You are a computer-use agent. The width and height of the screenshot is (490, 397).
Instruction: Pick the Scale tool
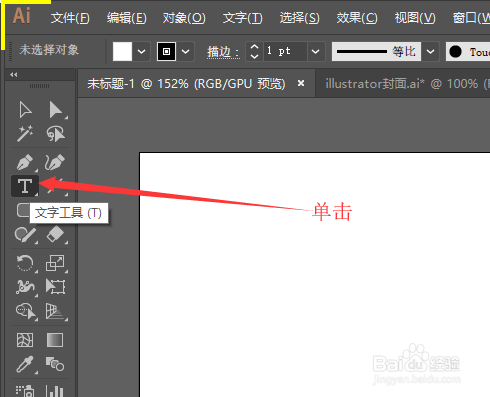point(55,263)
